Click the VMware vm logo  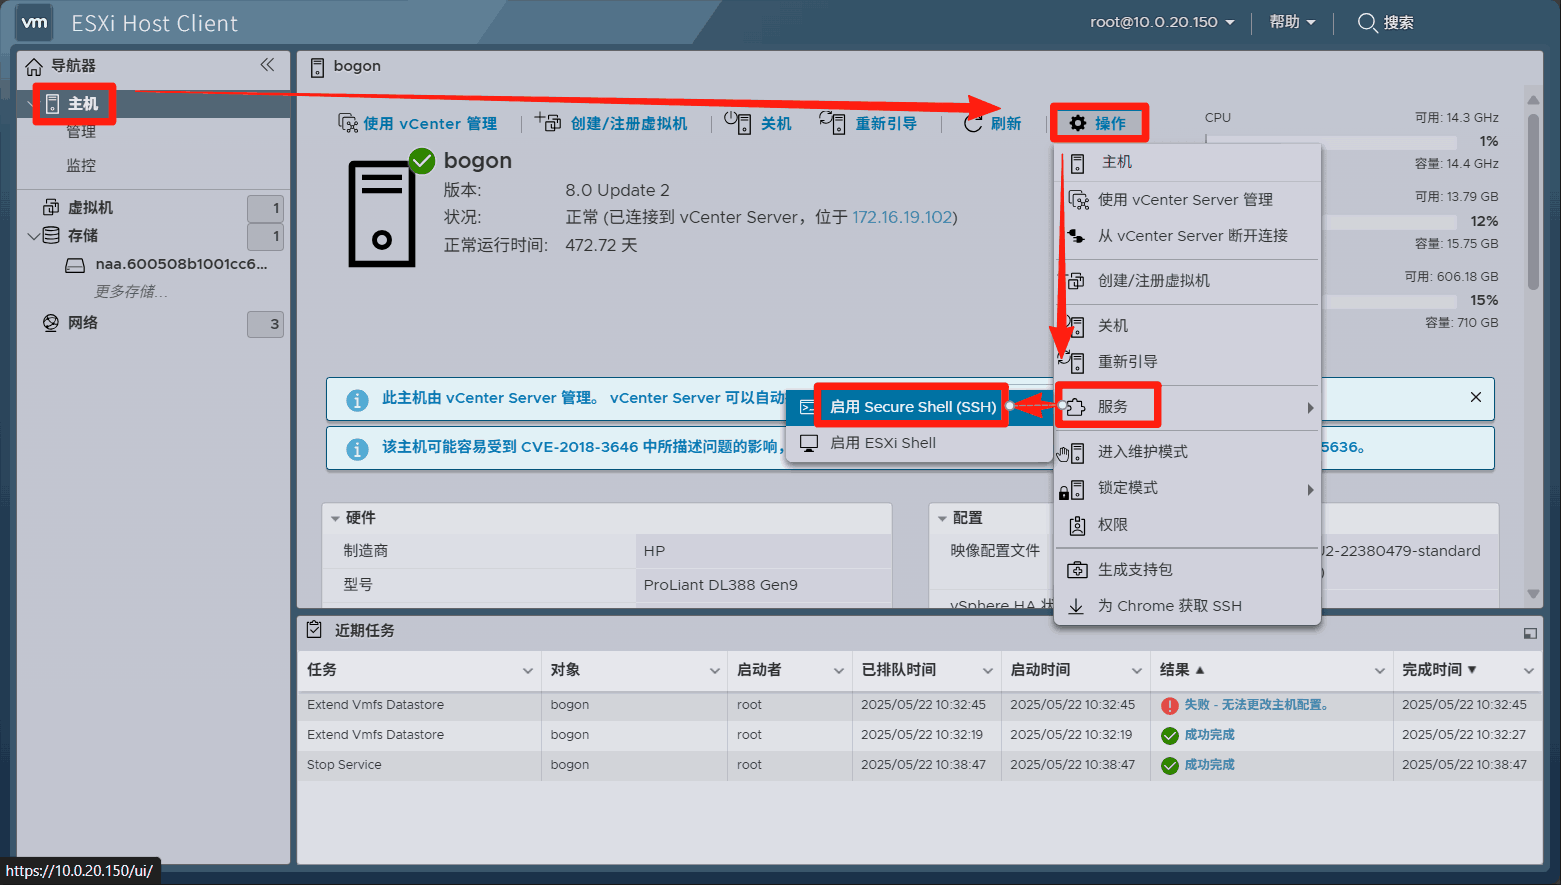(x=34, y=22)
